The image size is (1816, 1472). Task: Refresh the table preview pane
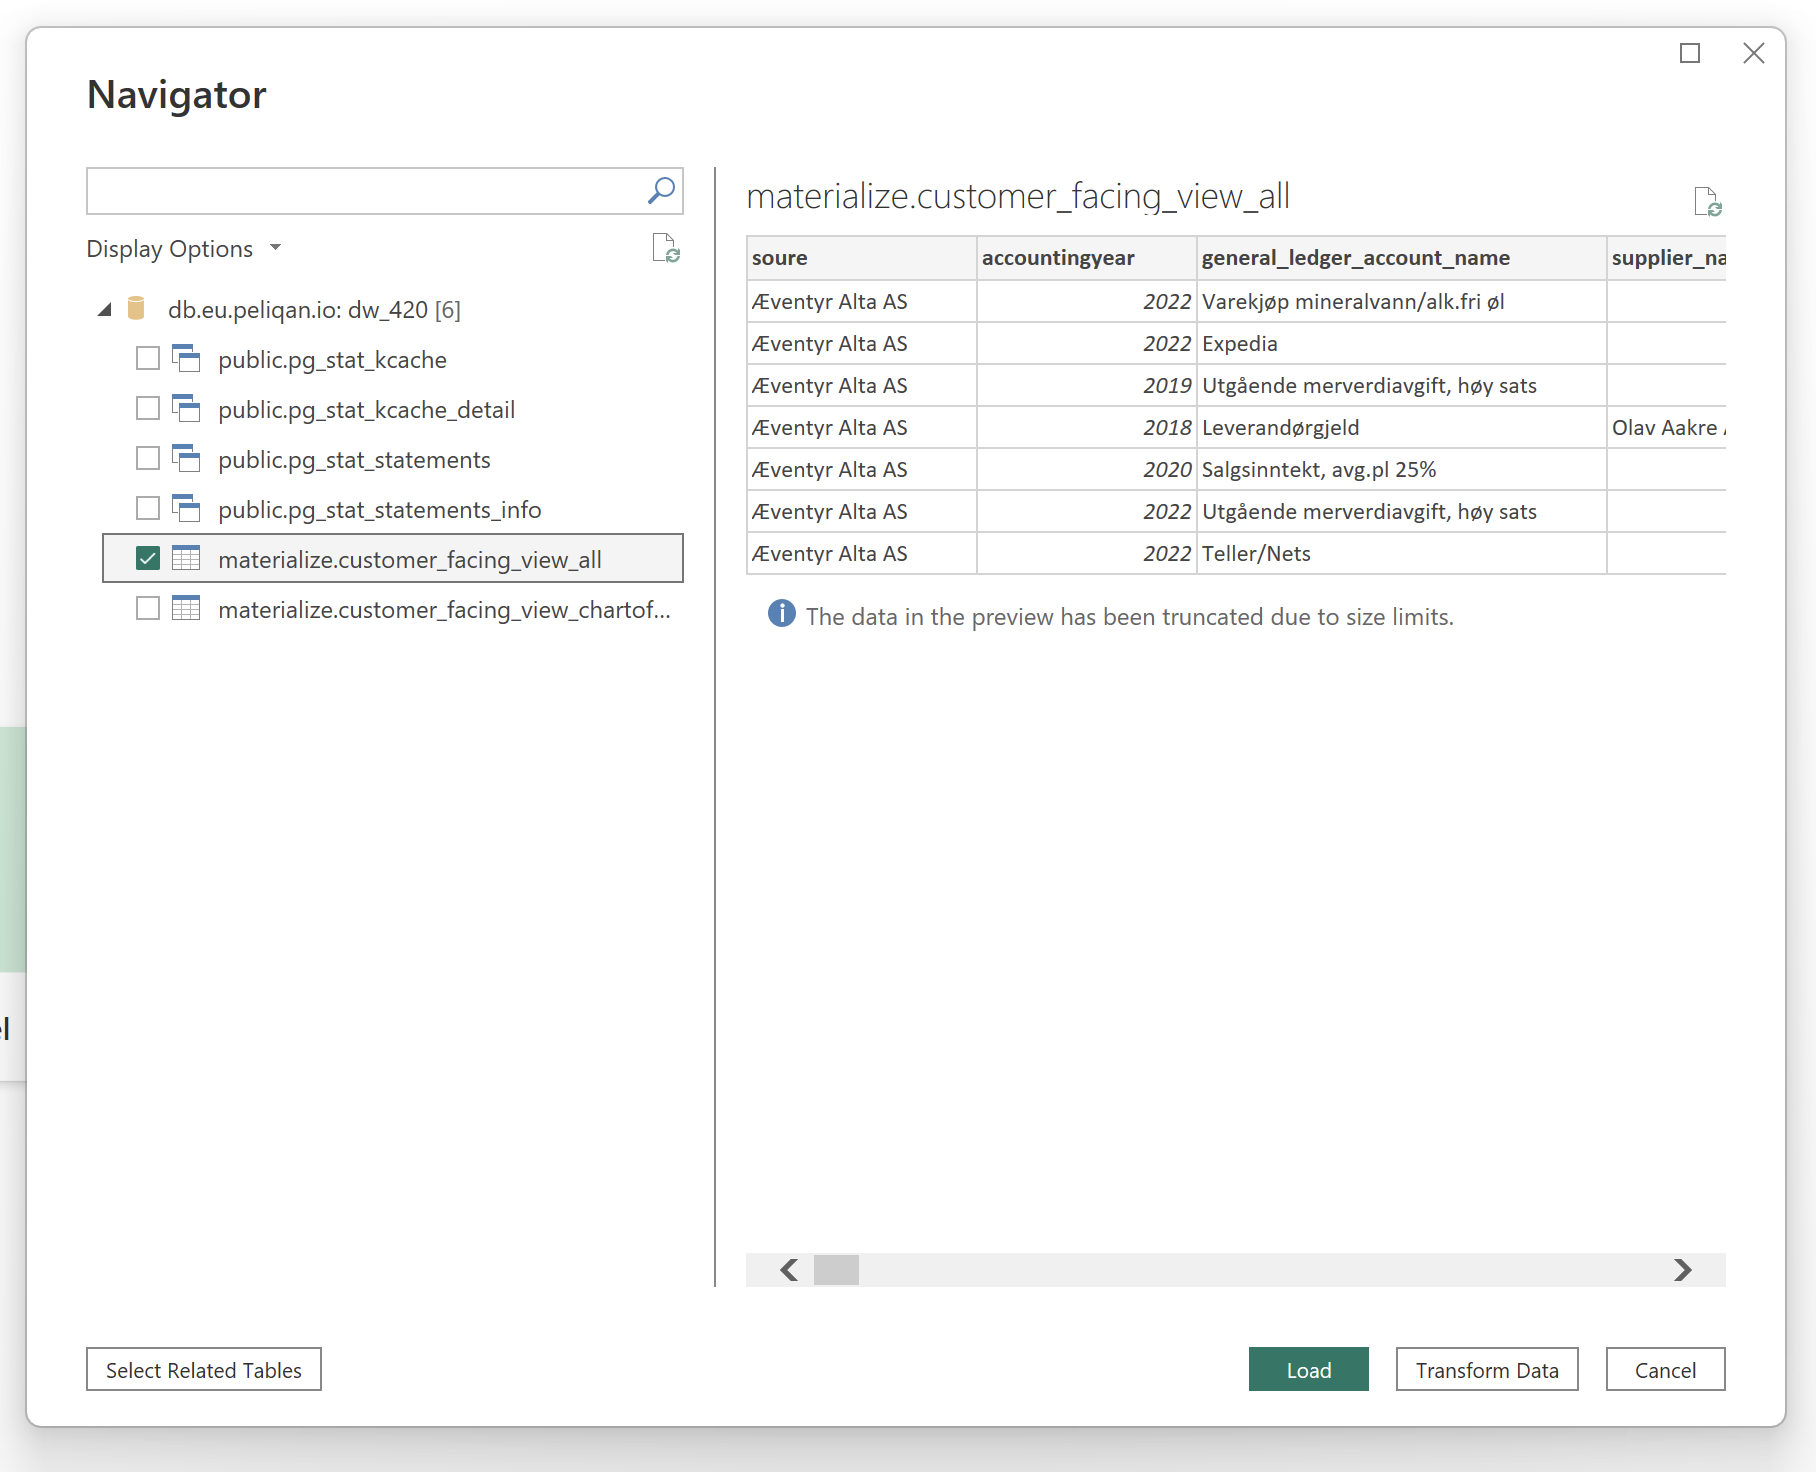click(x=1708, y=201)
